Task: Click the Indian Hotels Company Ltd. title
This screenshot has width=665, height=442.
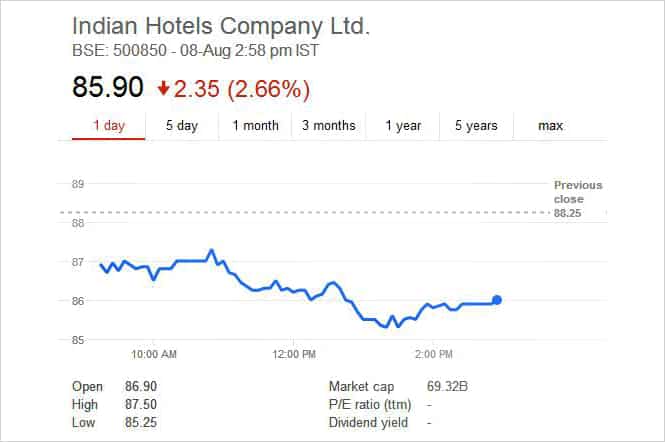Action: pyautogui.click(x=221, y=26)
